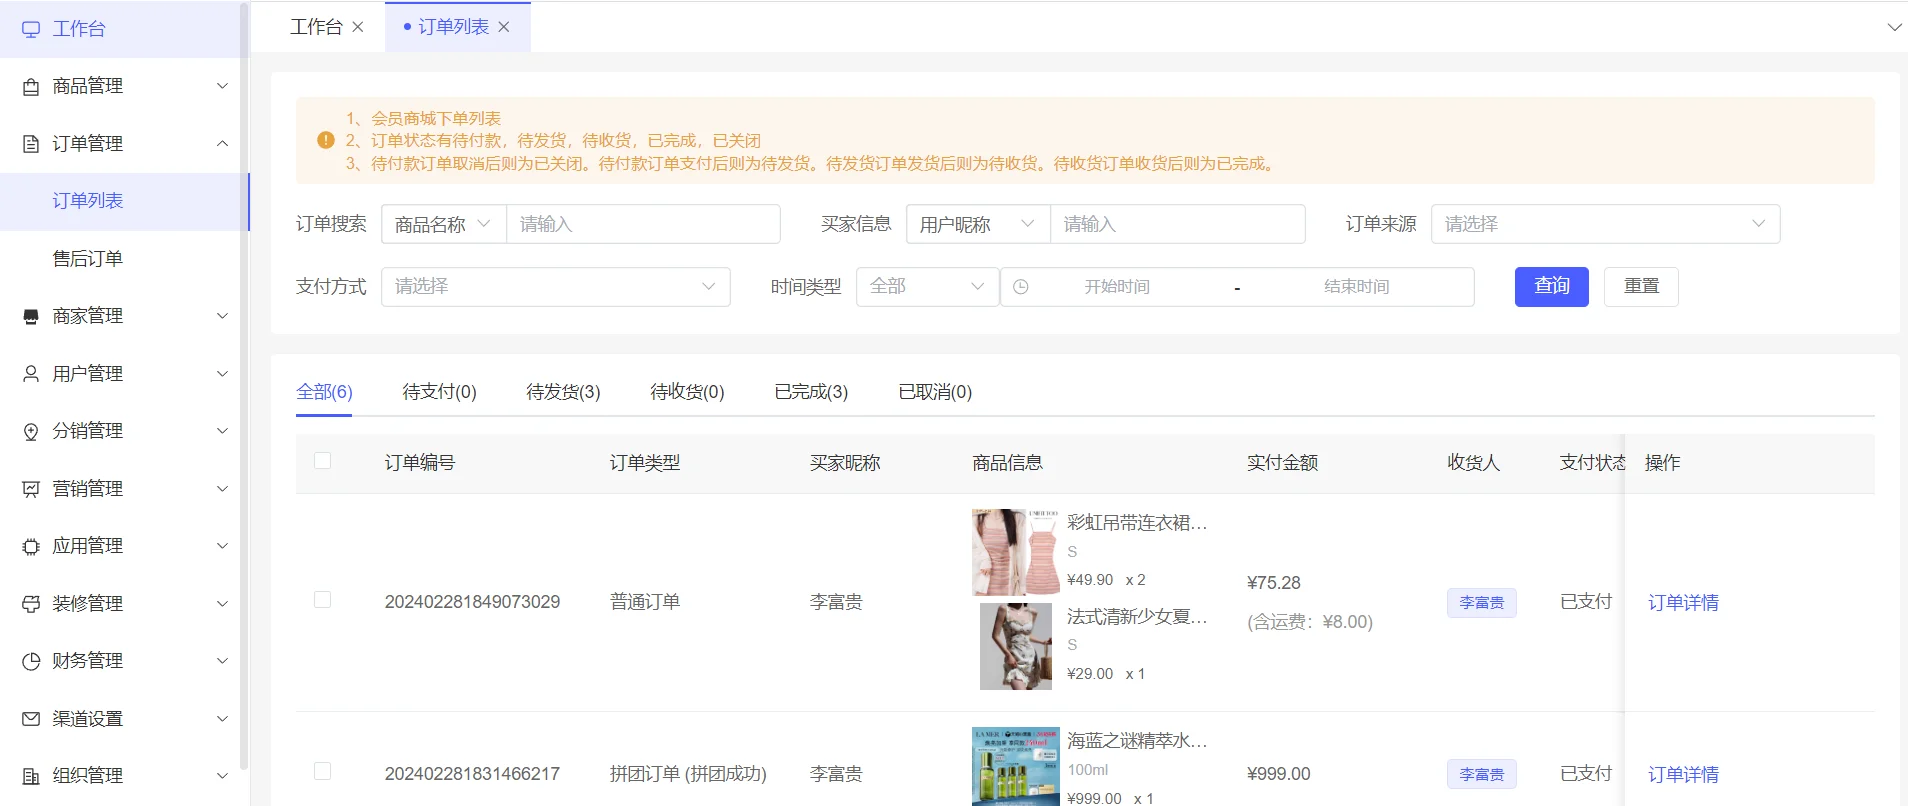1908x806 pixels.
Task: Open the 支付方式 dropdown
Action: click(x=555, y=287)
